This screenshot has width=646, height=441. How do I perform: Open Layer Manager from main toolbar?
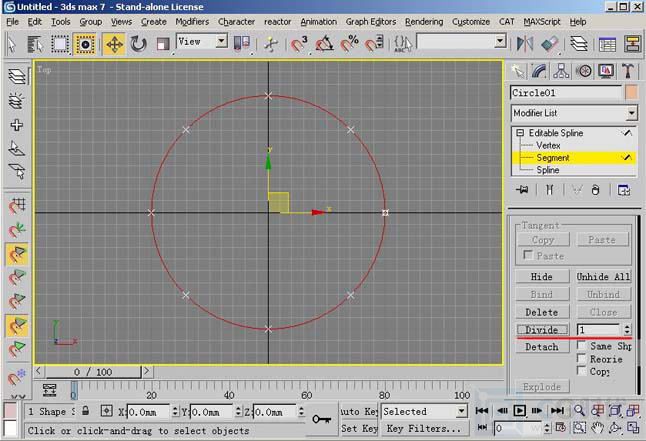[x=578, y=44]
